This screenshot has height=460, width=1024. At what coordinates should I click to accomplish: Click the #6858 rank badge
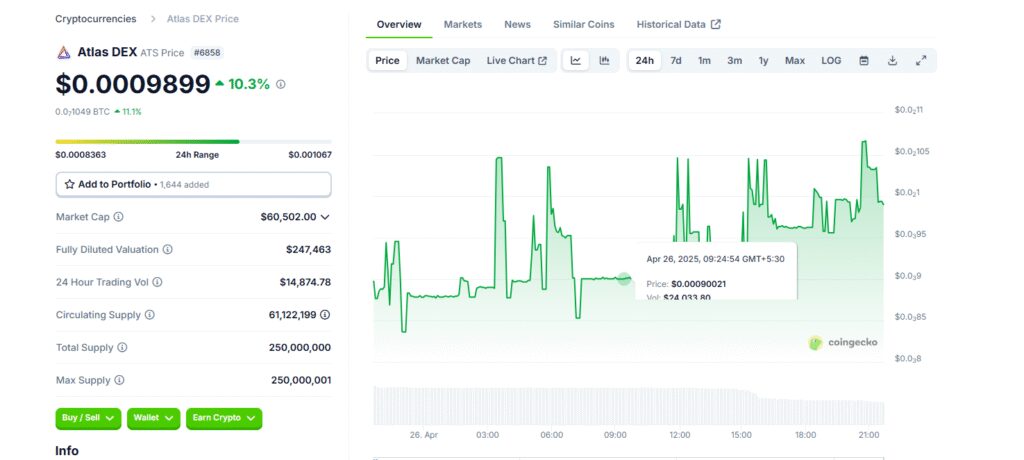208,53
